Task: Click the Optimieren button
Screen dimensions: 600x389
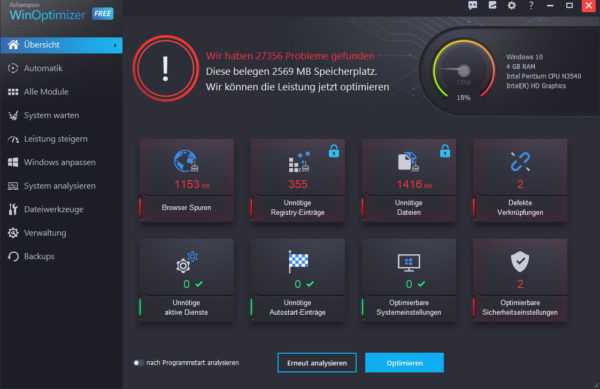Action: [x=404, y=363]
